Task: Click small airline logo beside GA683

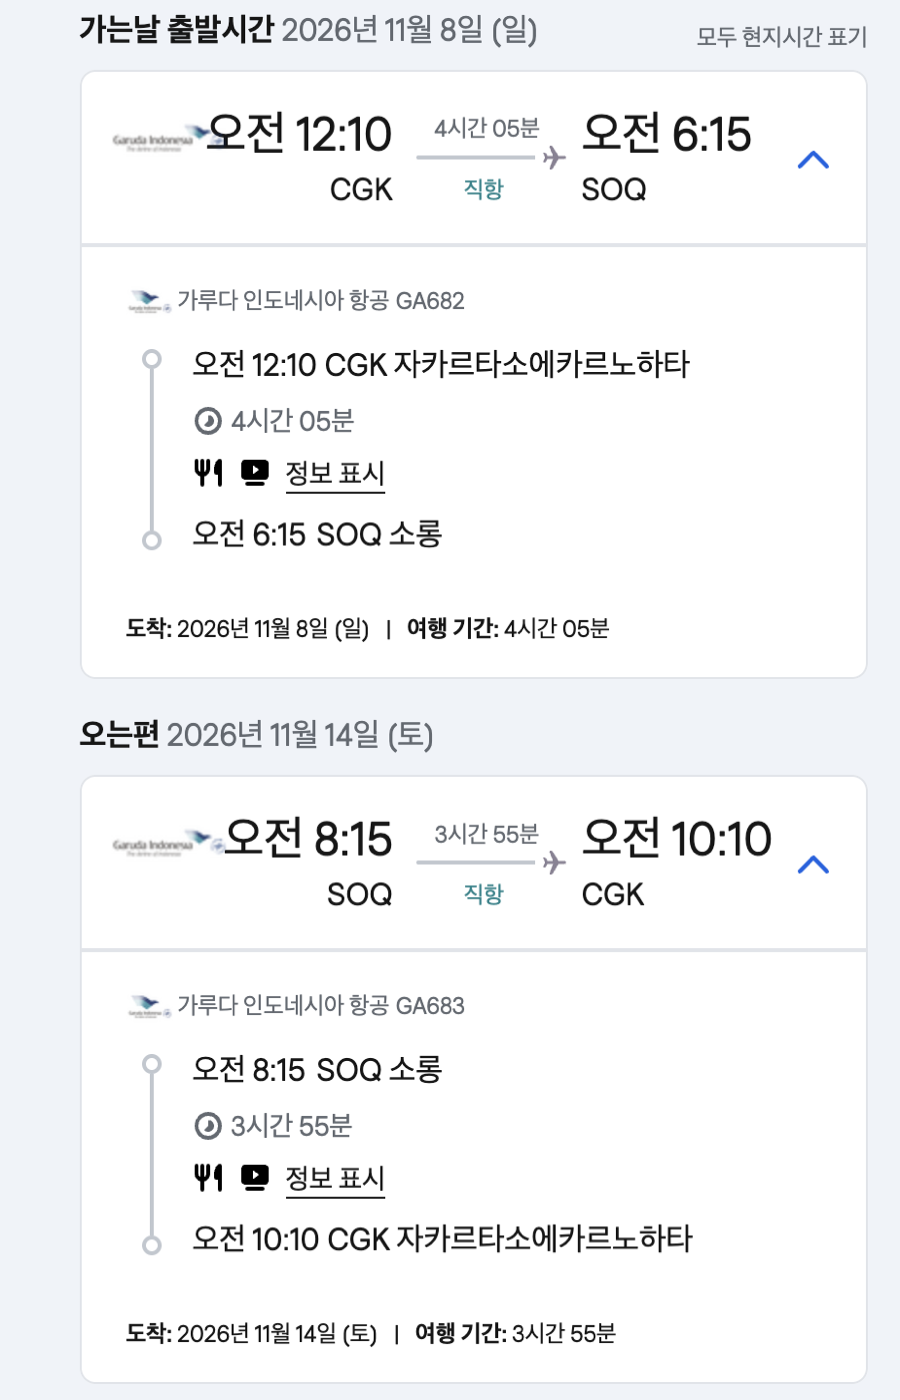Action: click(150, 1006)
